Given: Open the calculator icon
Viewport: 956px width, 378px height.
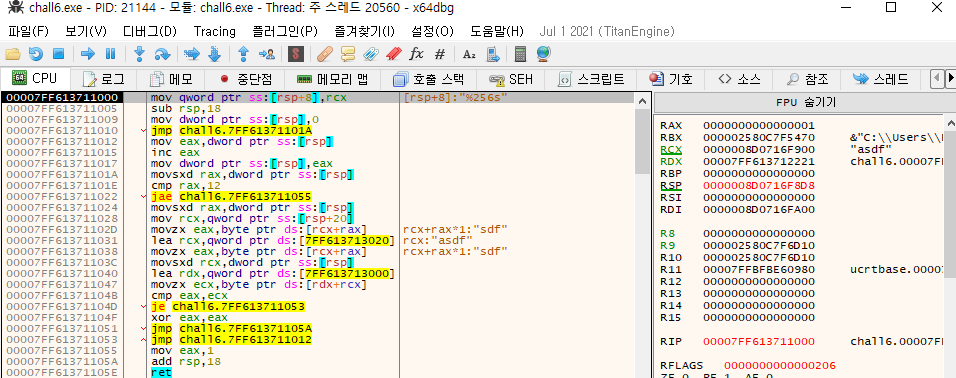Looking at the screenshot, I should click(x=520, y=54).
